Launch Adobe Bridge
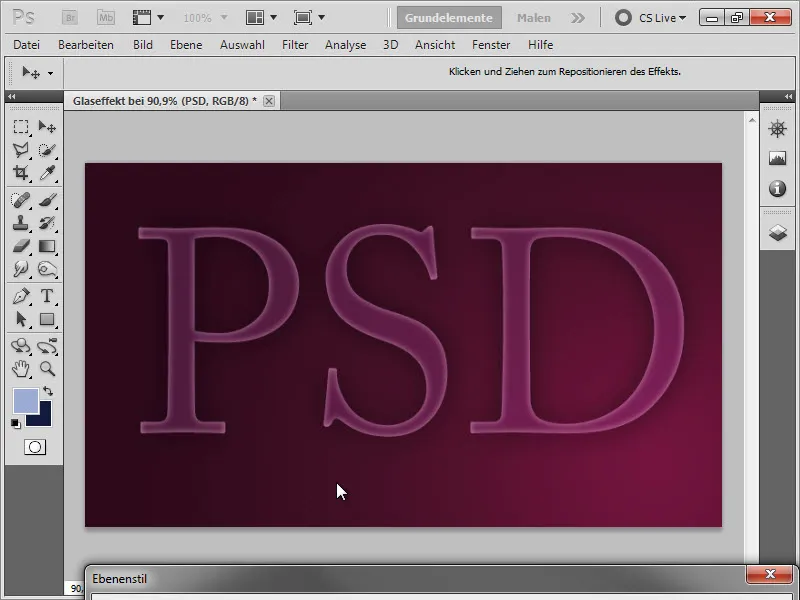The height and width of the screenshot is (600, 800). click(70, 18)
